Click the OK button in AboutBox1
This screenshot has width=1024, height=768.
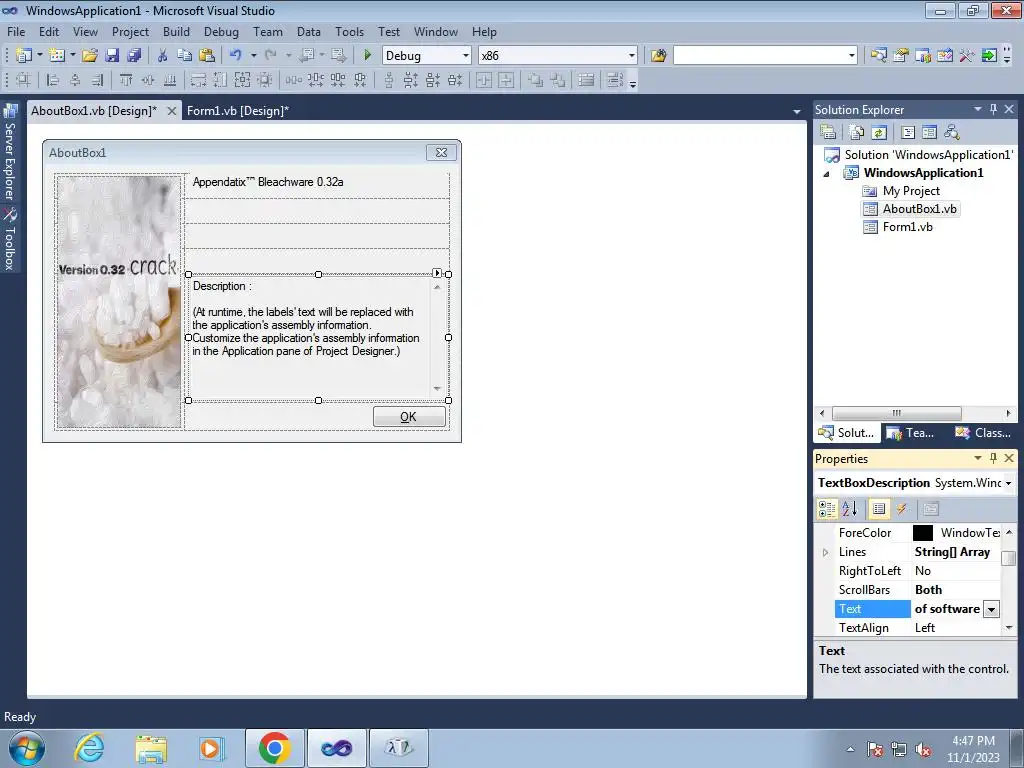point(409,417)
